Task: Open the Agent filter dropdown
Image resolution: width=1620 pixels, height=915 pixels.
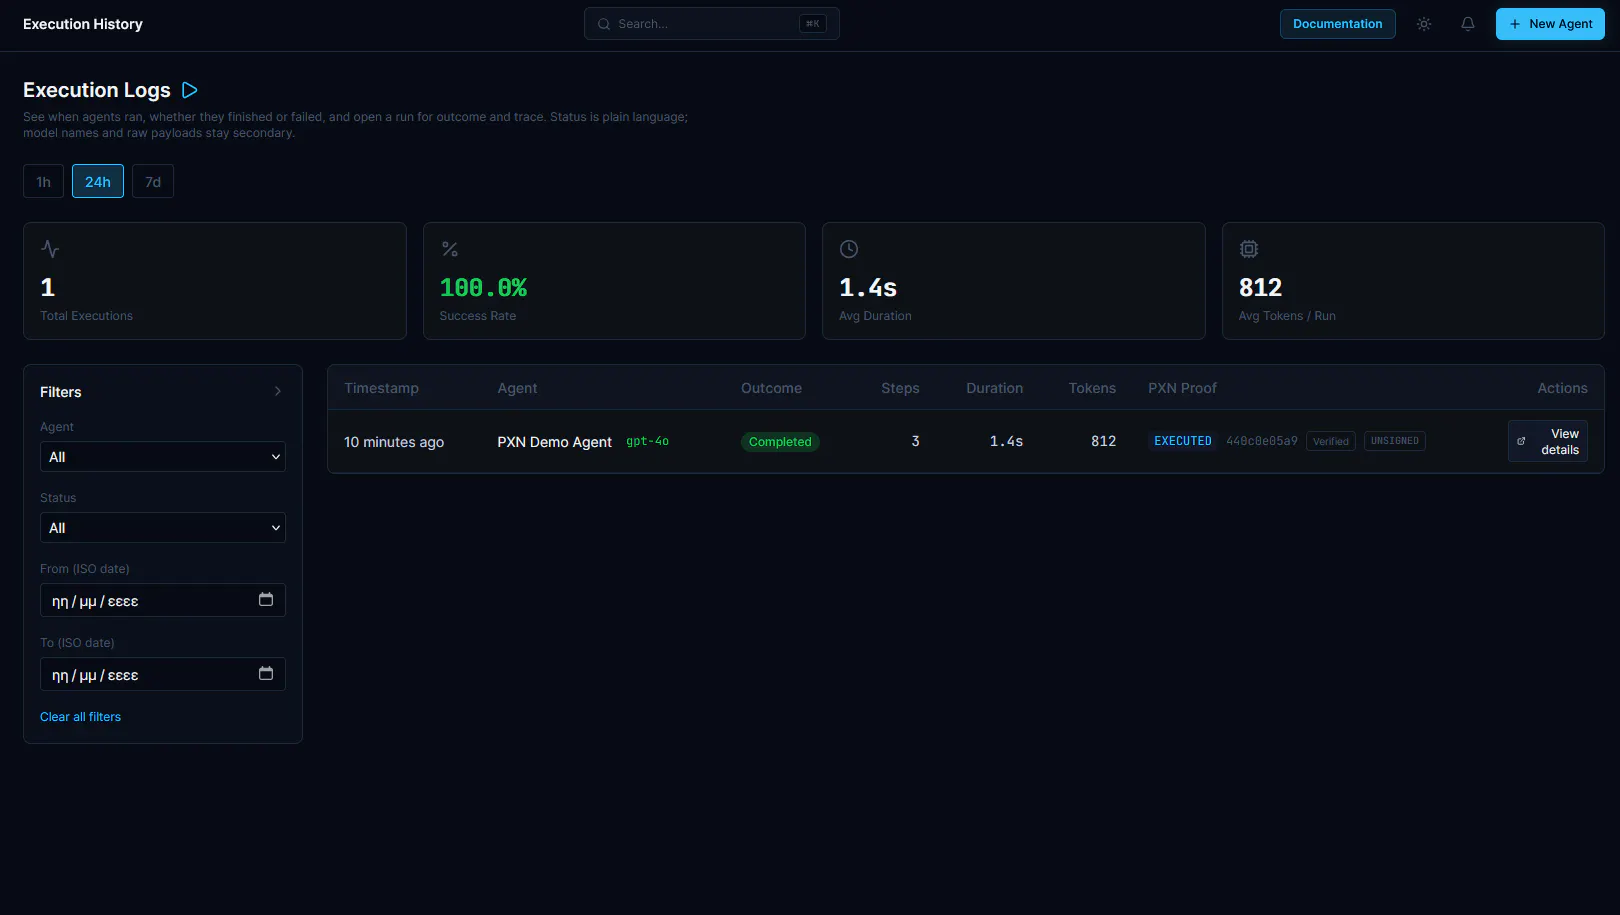Action: coord(163,457)
